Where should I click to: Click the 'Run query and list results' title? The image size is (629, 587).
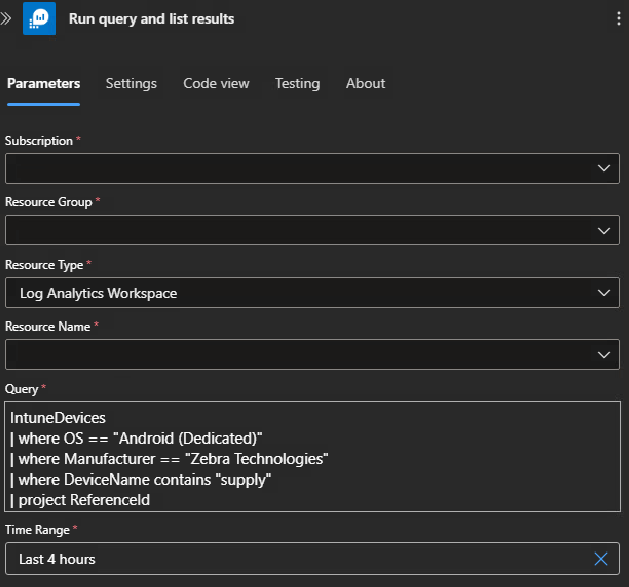pyautogui.click(x=151, y=19)
